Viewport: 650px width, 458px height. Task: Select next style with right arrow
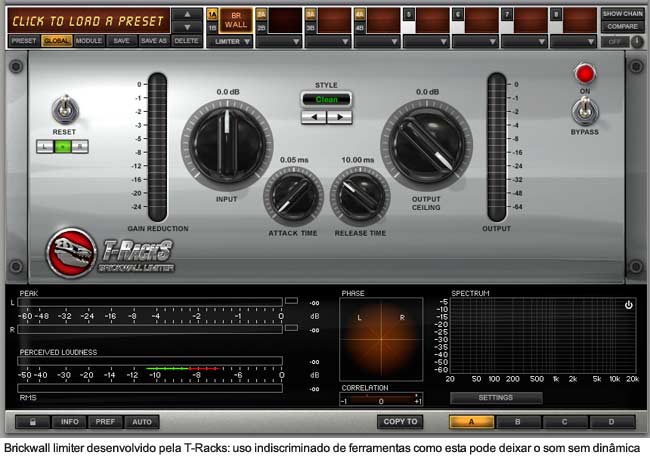pos(339,117)
